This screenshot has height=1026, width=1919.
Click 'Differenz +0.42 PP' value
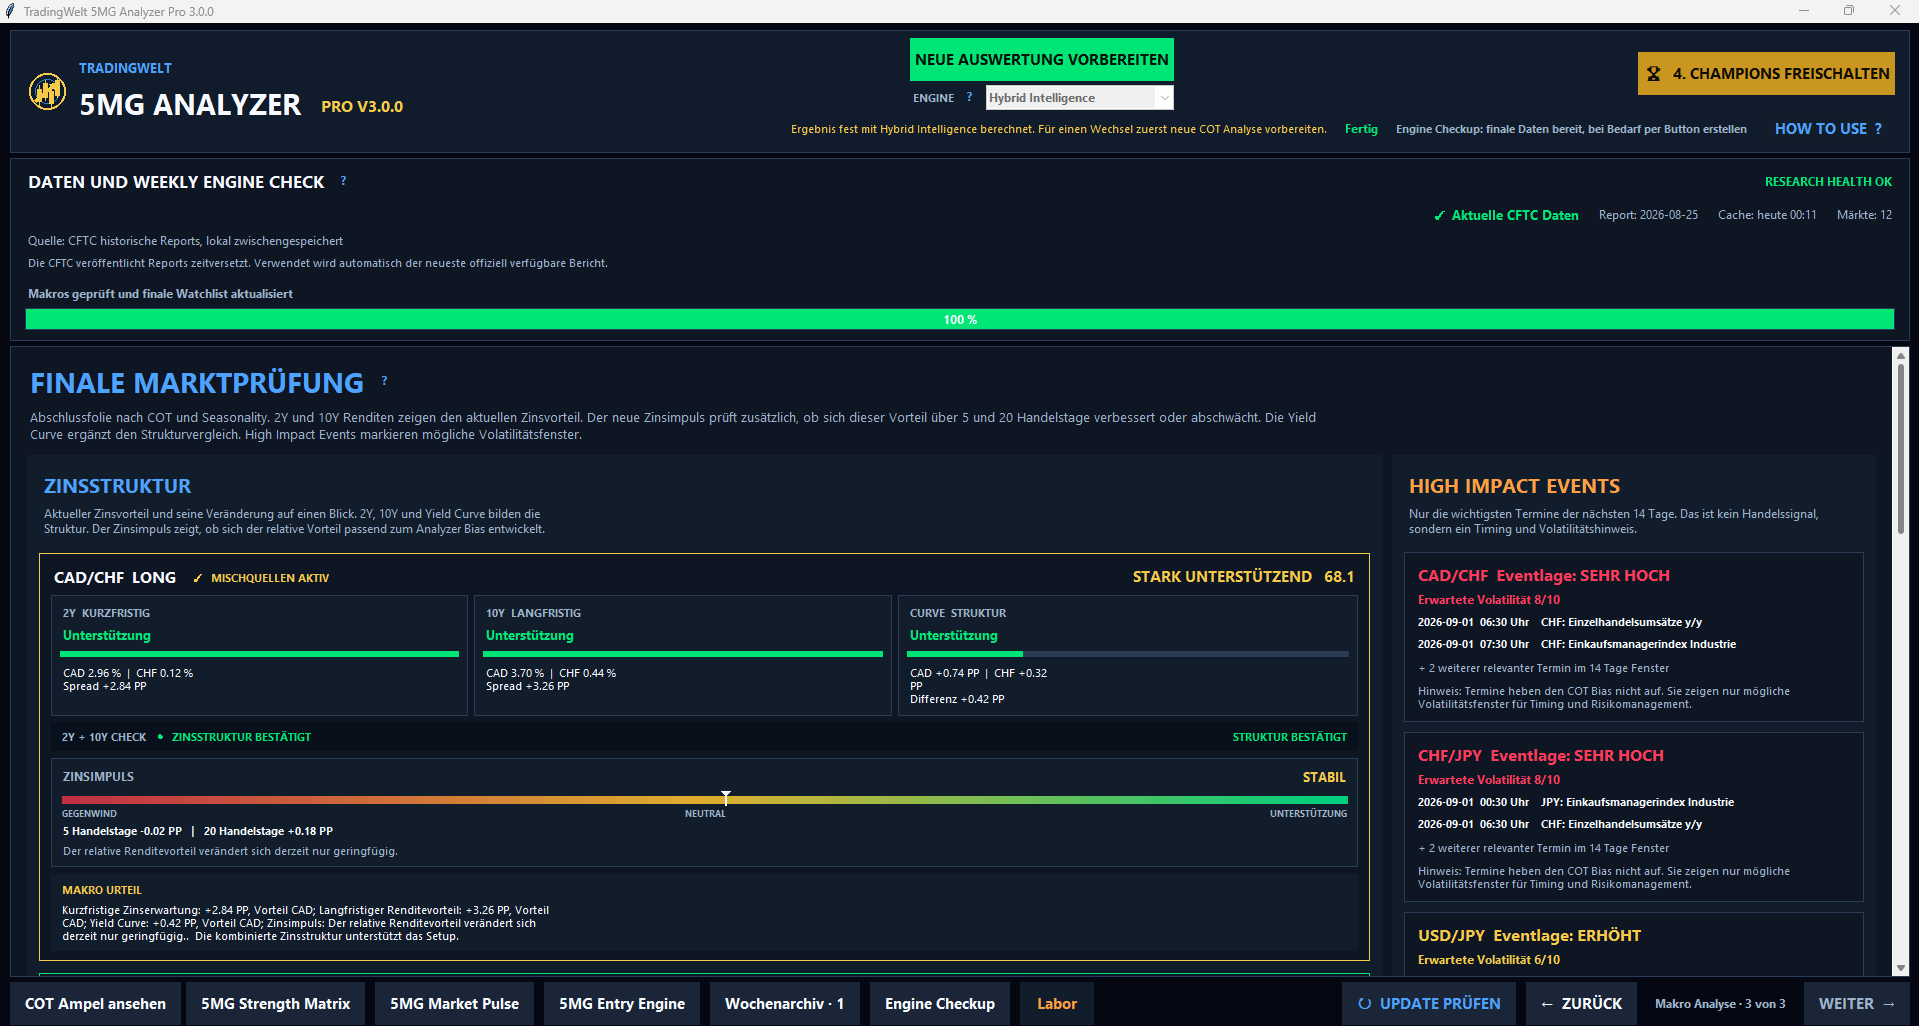pos(957,699)
